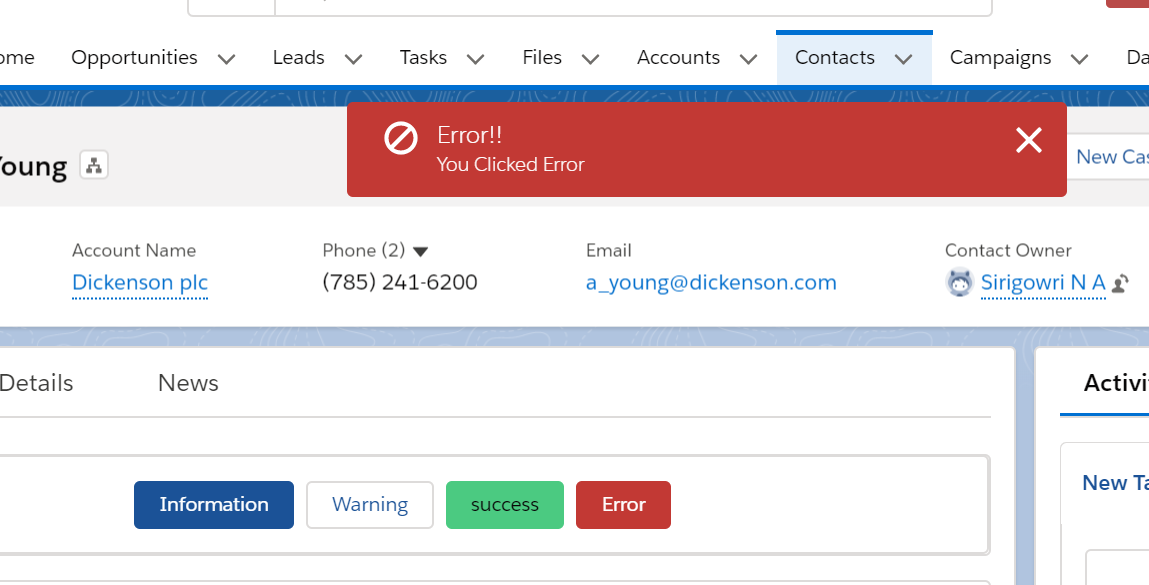
Task: Click the Account Name field label
Action: (134, 251)
